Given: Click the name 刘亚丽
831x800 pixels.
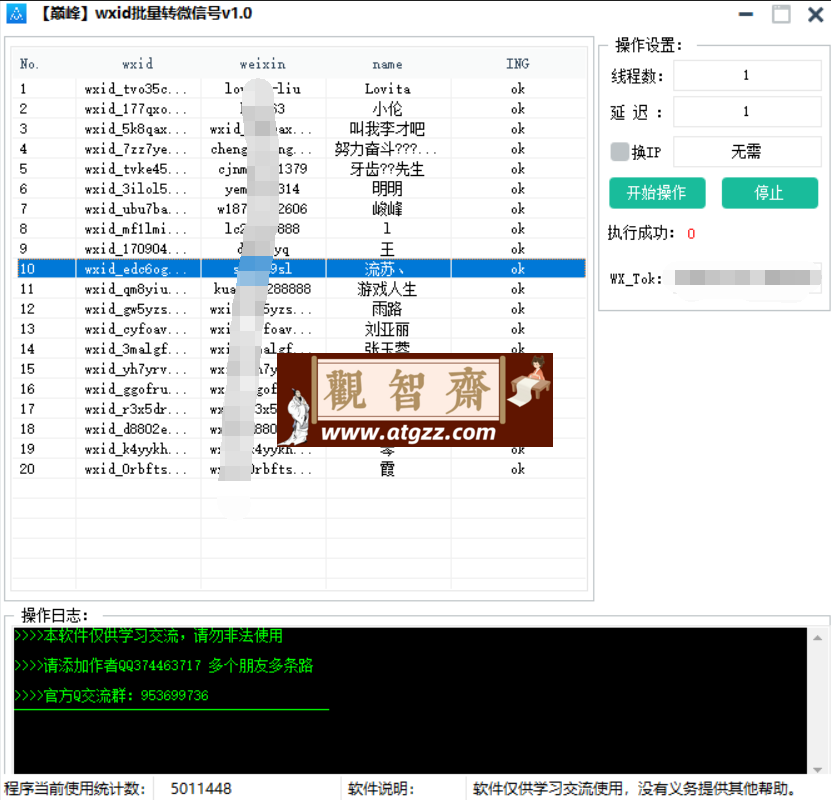Looking at the screenshot, I should 387,330.
